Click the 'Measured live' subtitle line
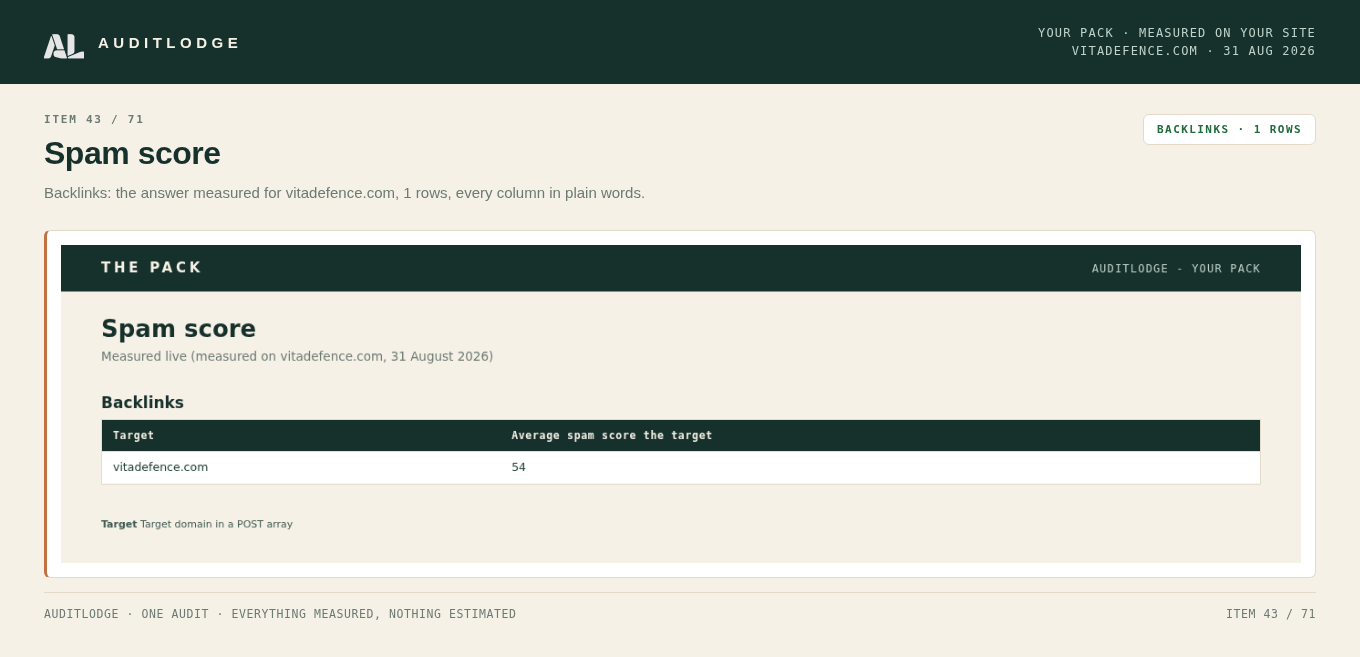This screenshot has width=1360, height=657. click(x=297, y=356)
